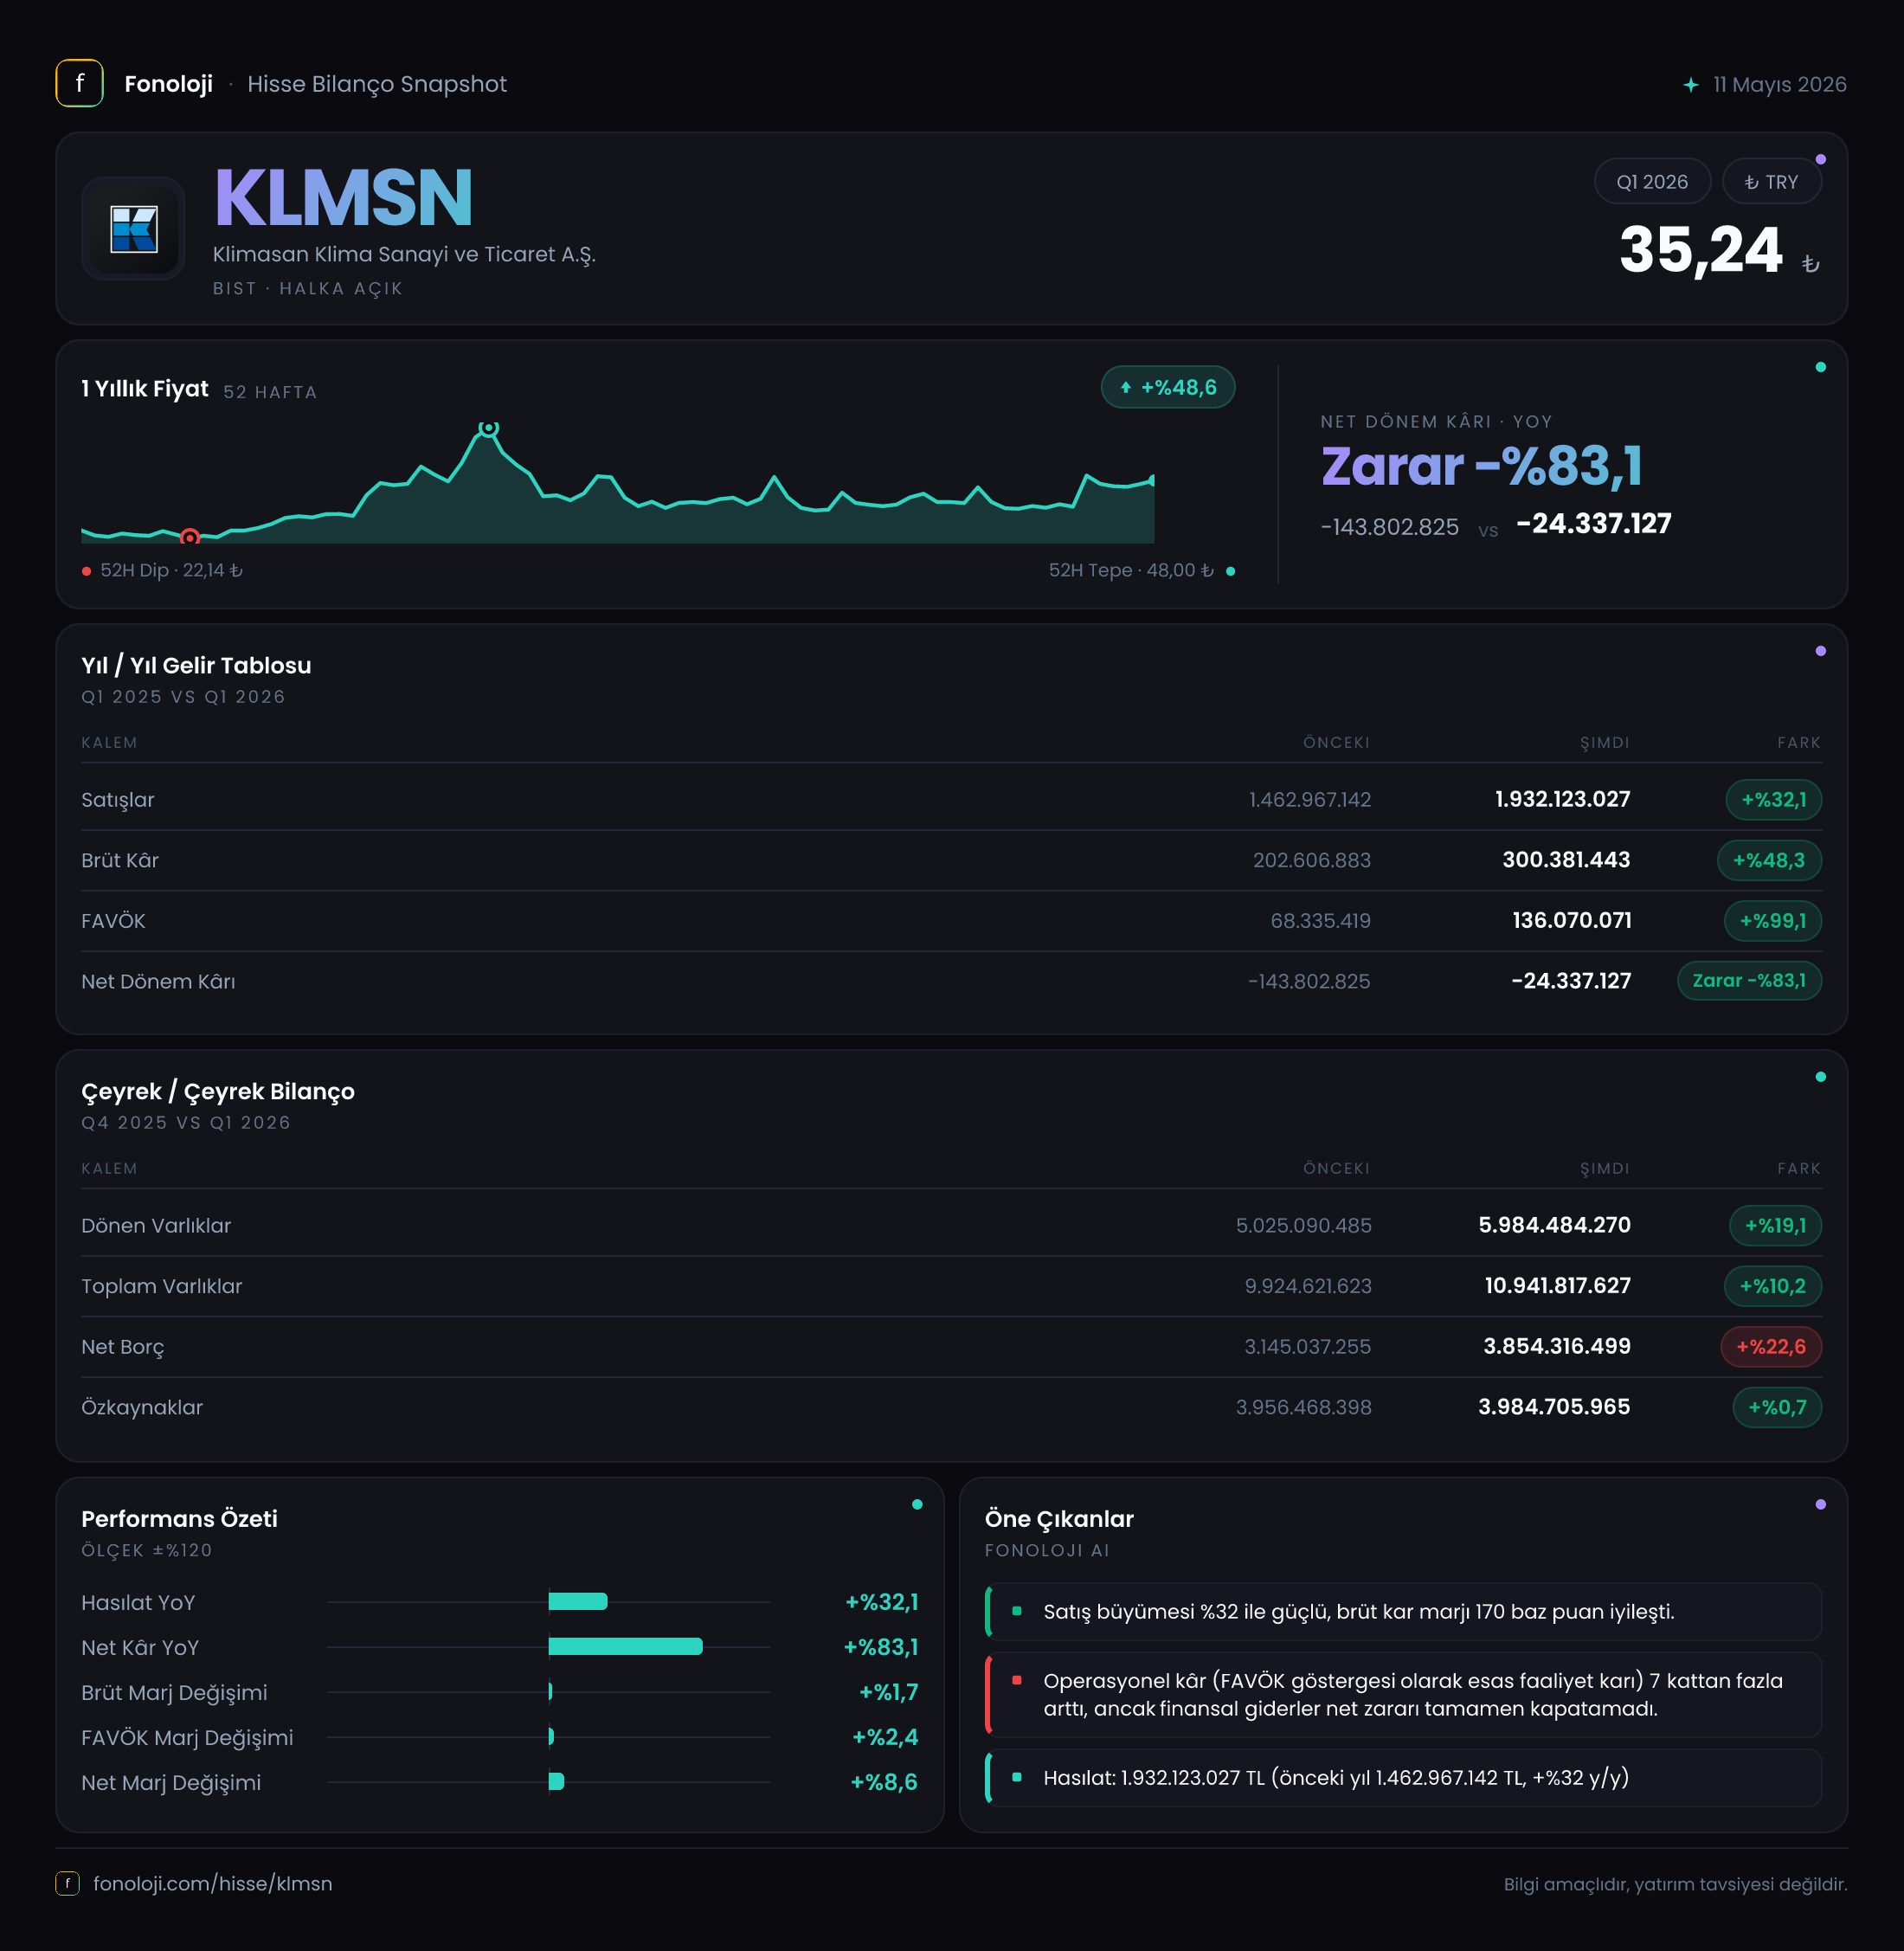Click the Hasılat YoY performance bar
Image resolution: width=1904 pixels, height=1951 pixels.
577,1602
